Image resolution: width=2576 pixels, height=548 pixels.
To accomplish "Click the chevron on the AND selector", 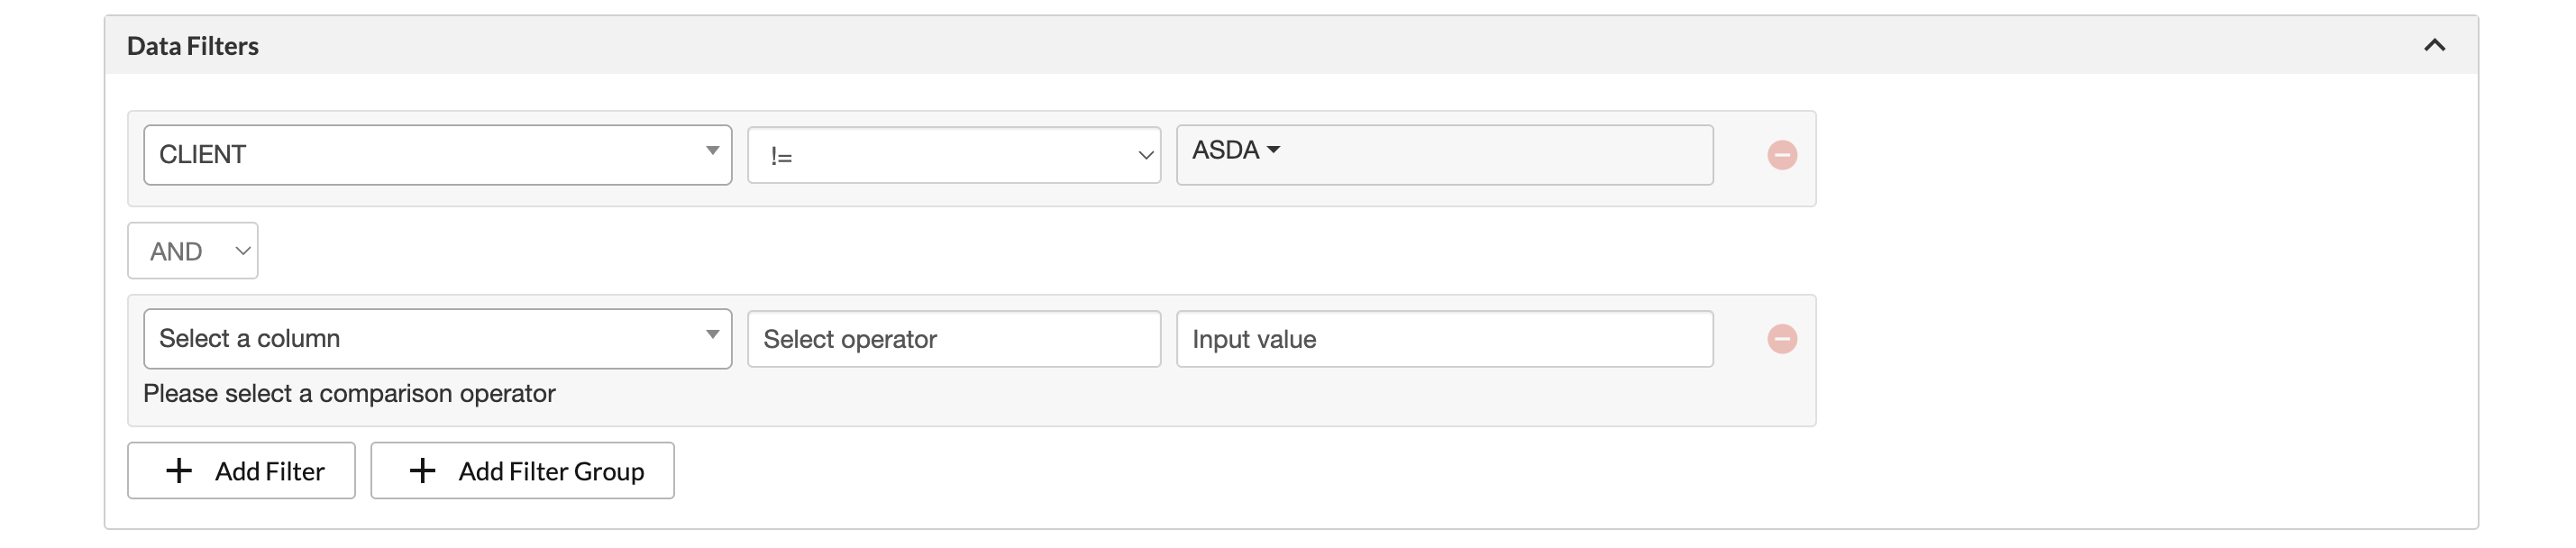I will [242, 251].
